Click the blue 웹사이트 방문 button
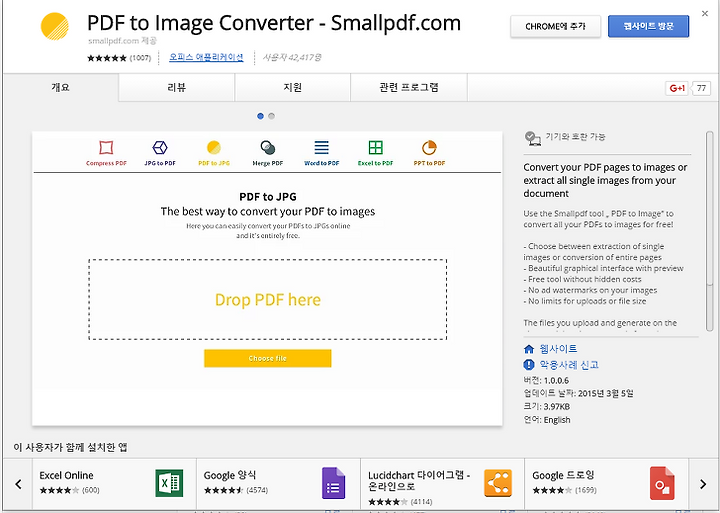 pos(648,26)
